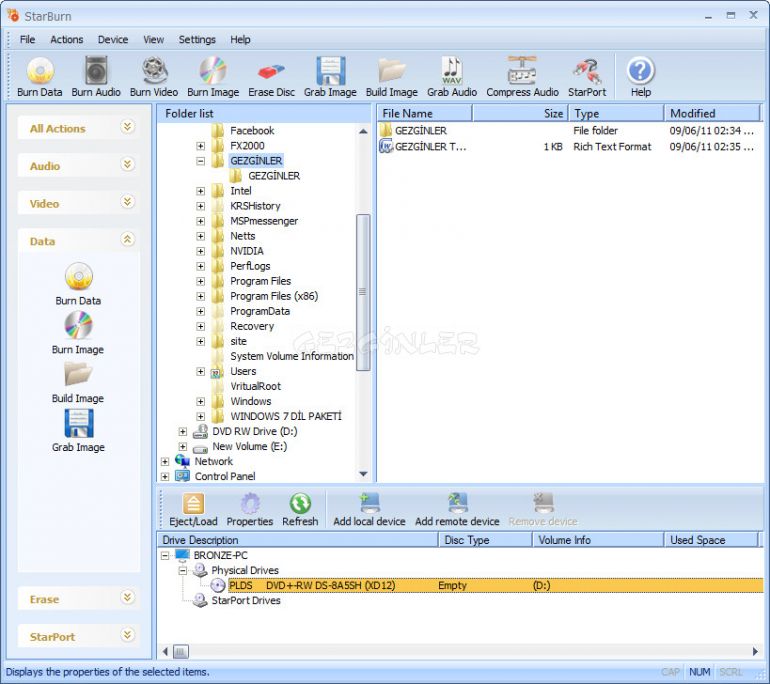Open the Compress Audio tool
Screen dimensions: 770x684
coord(522,77)
